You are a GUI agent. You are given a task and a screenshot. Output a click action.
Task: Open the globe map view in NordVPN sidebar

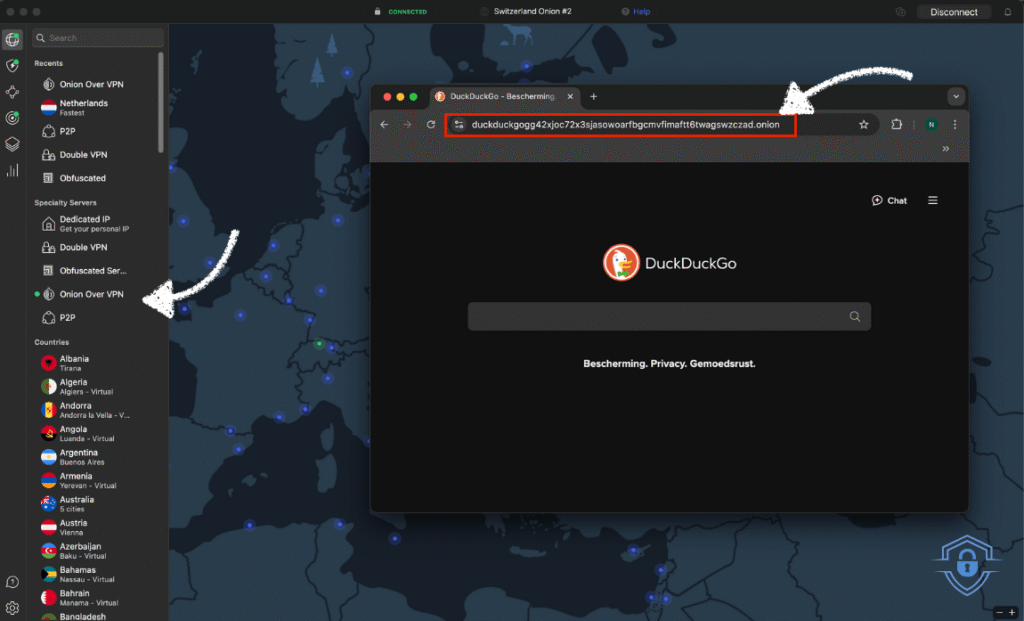tap(12, 39)
